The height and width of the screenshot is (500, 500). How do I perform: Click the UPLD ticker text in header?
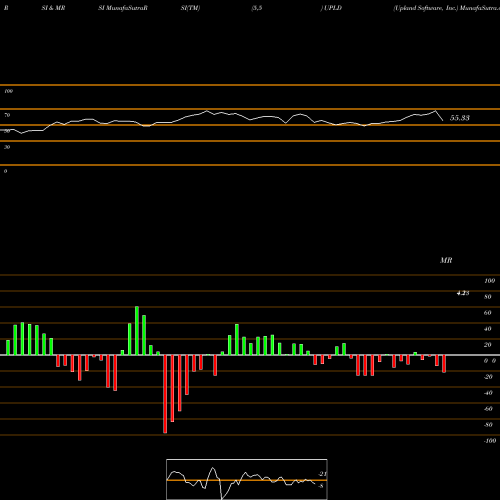pos(333,8)
